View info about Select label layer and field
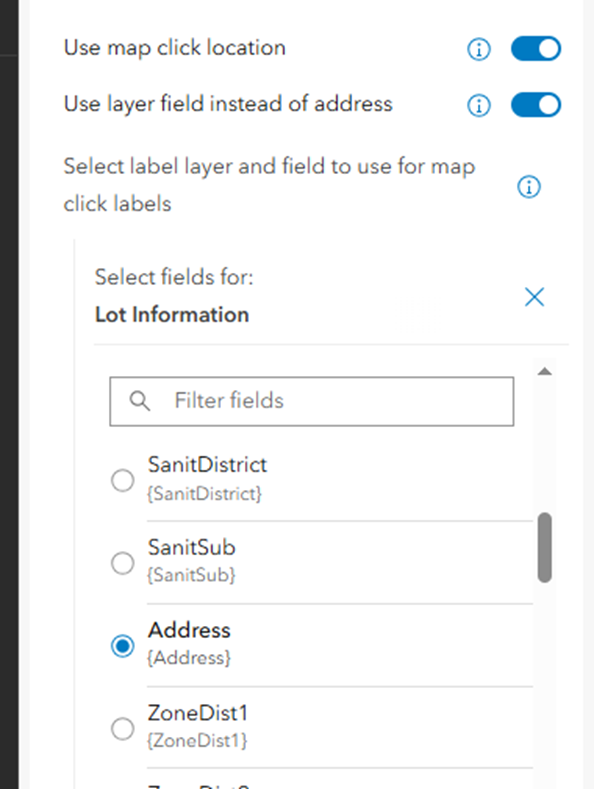This screenshot has width=594, height=789. click(529, 187)
